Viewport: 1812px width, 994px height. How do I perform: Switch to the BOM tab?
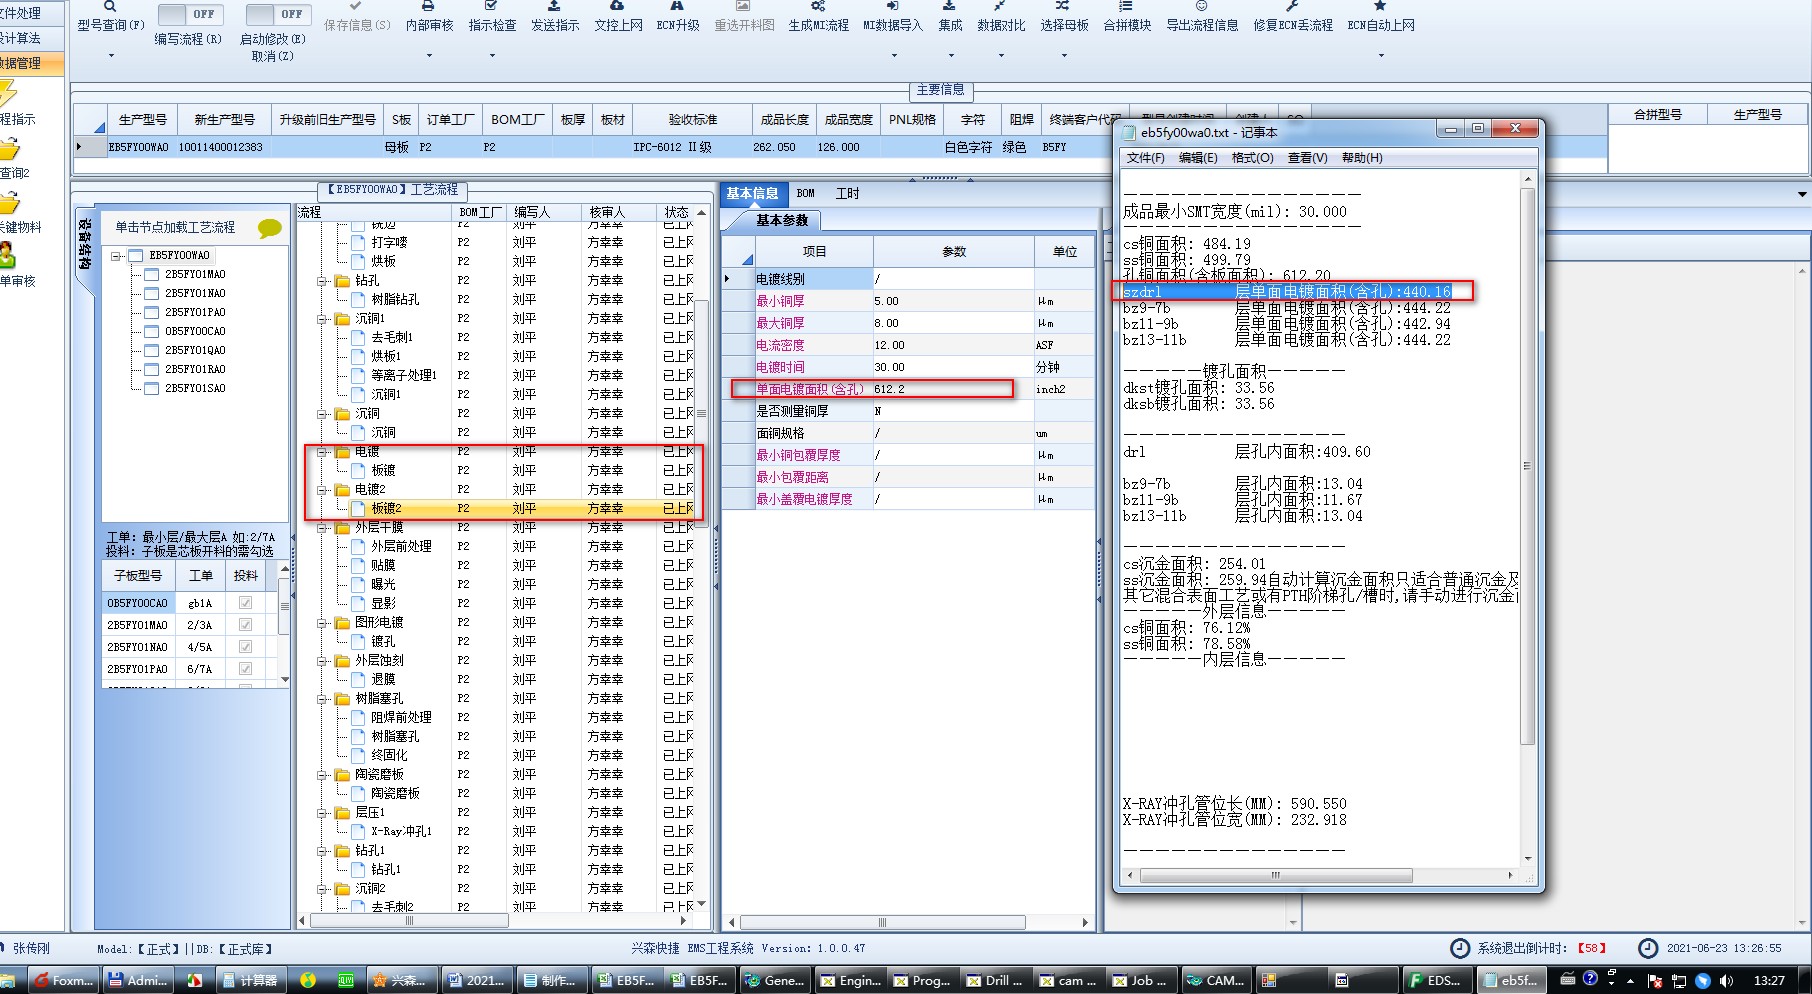tap(806, 194)
